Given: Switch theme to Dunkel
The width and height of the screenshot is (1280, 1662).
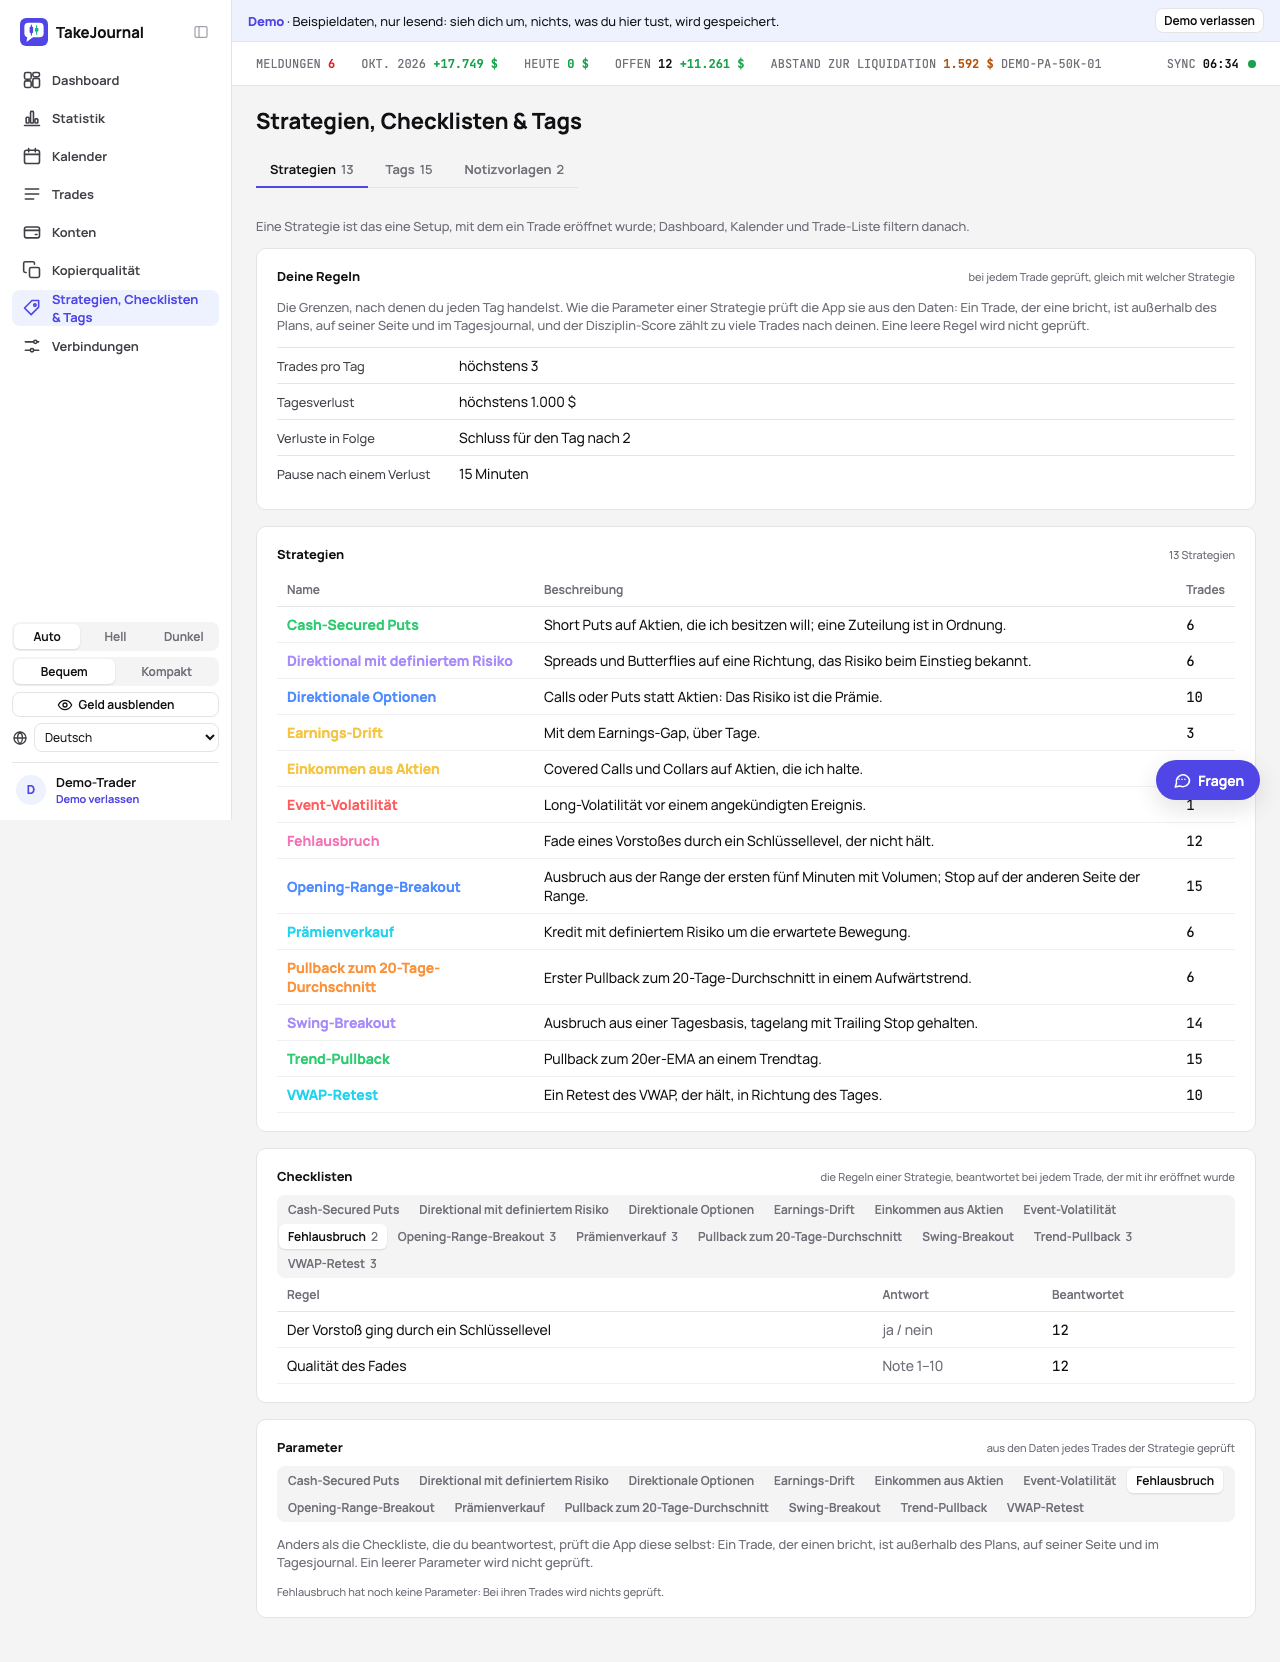Looking at the screenshot, I should pyautogui.click(x=184, y=637).
